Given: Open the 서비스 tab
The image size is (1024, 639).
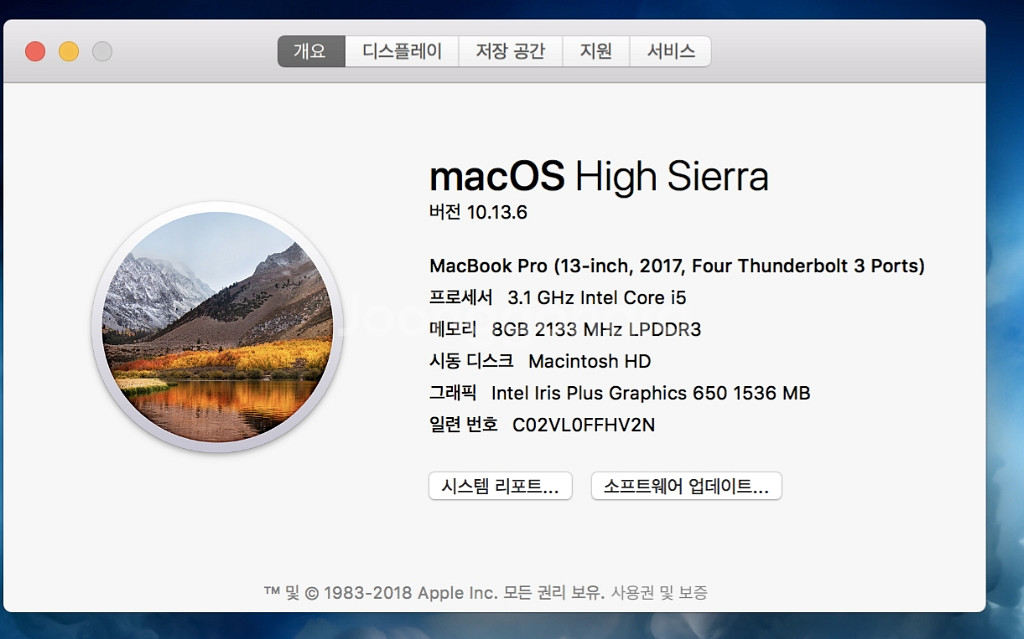Looking at the screenshot, I should pyautogui.click(x=671, y=51).
